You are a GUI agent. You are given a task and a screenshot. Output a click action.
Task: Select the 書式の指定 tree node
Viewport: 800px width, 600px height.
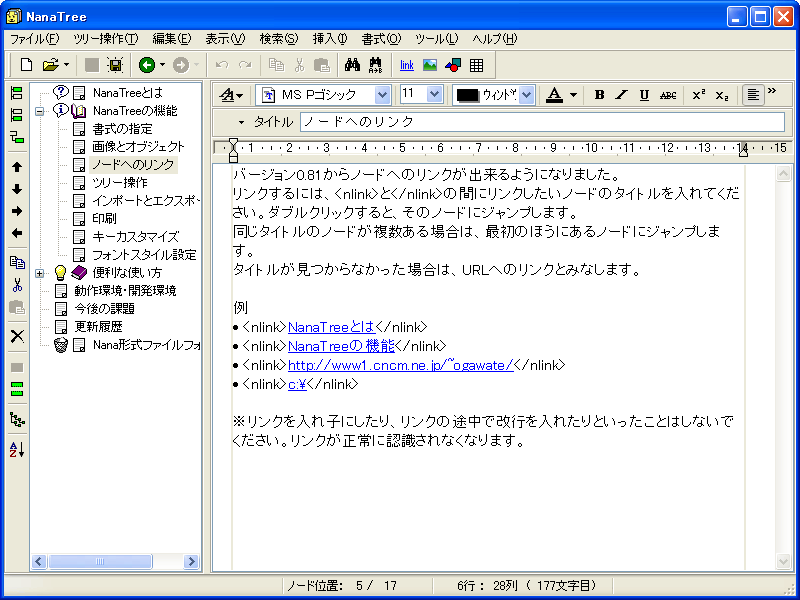coord(122,129)
